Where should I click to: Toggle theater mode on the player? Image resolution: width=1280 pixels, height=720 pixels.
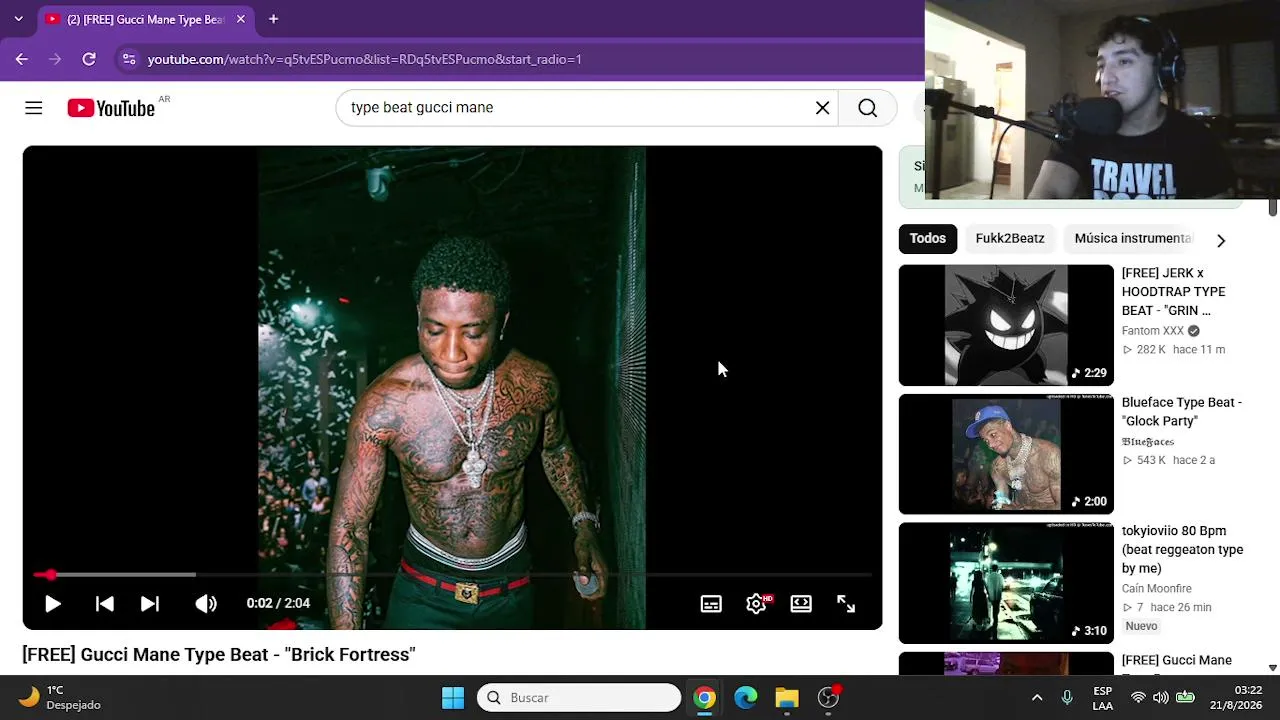[801, 604]
